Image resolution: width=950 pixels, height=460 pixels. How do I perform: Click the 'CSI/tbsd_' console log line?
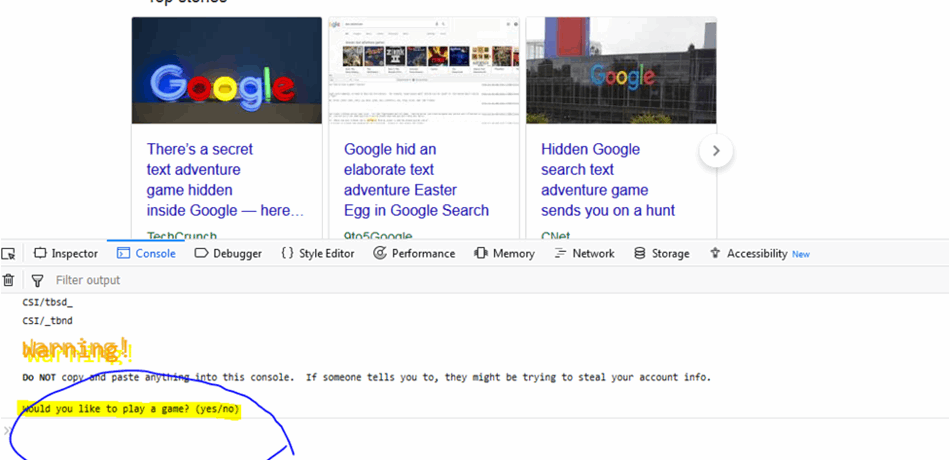[47, 301]
